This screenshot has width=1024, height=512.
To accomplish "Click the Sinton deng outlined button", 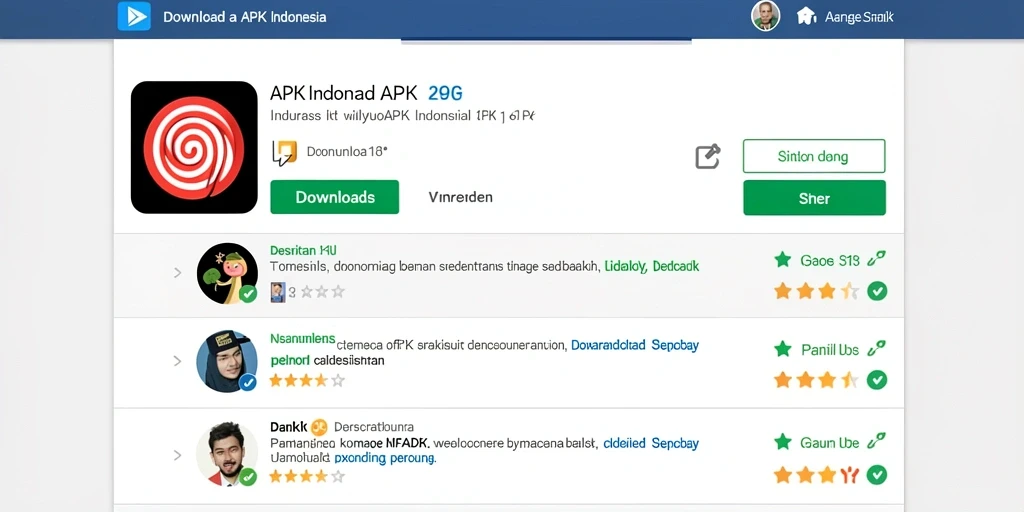I will pyautogui.click(x=814, y=156).
